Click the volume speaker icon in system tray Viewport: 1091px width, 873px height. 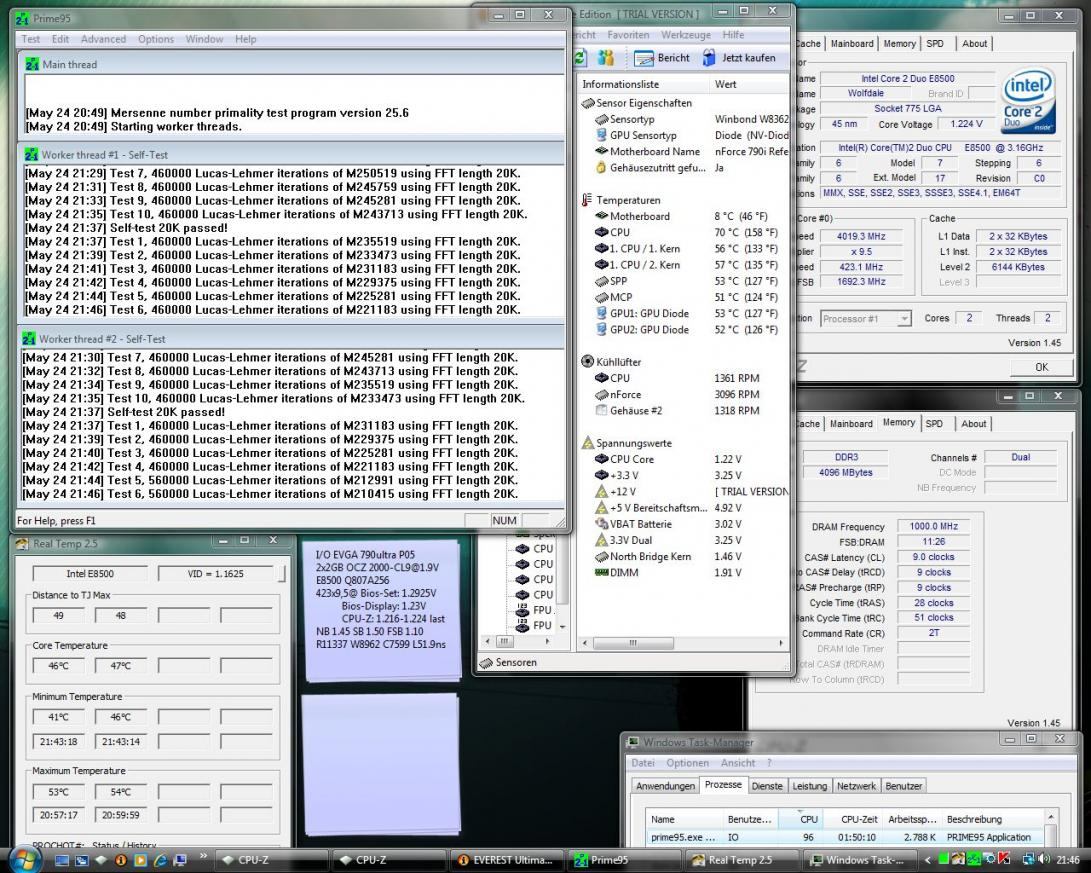click(1045, 860)
